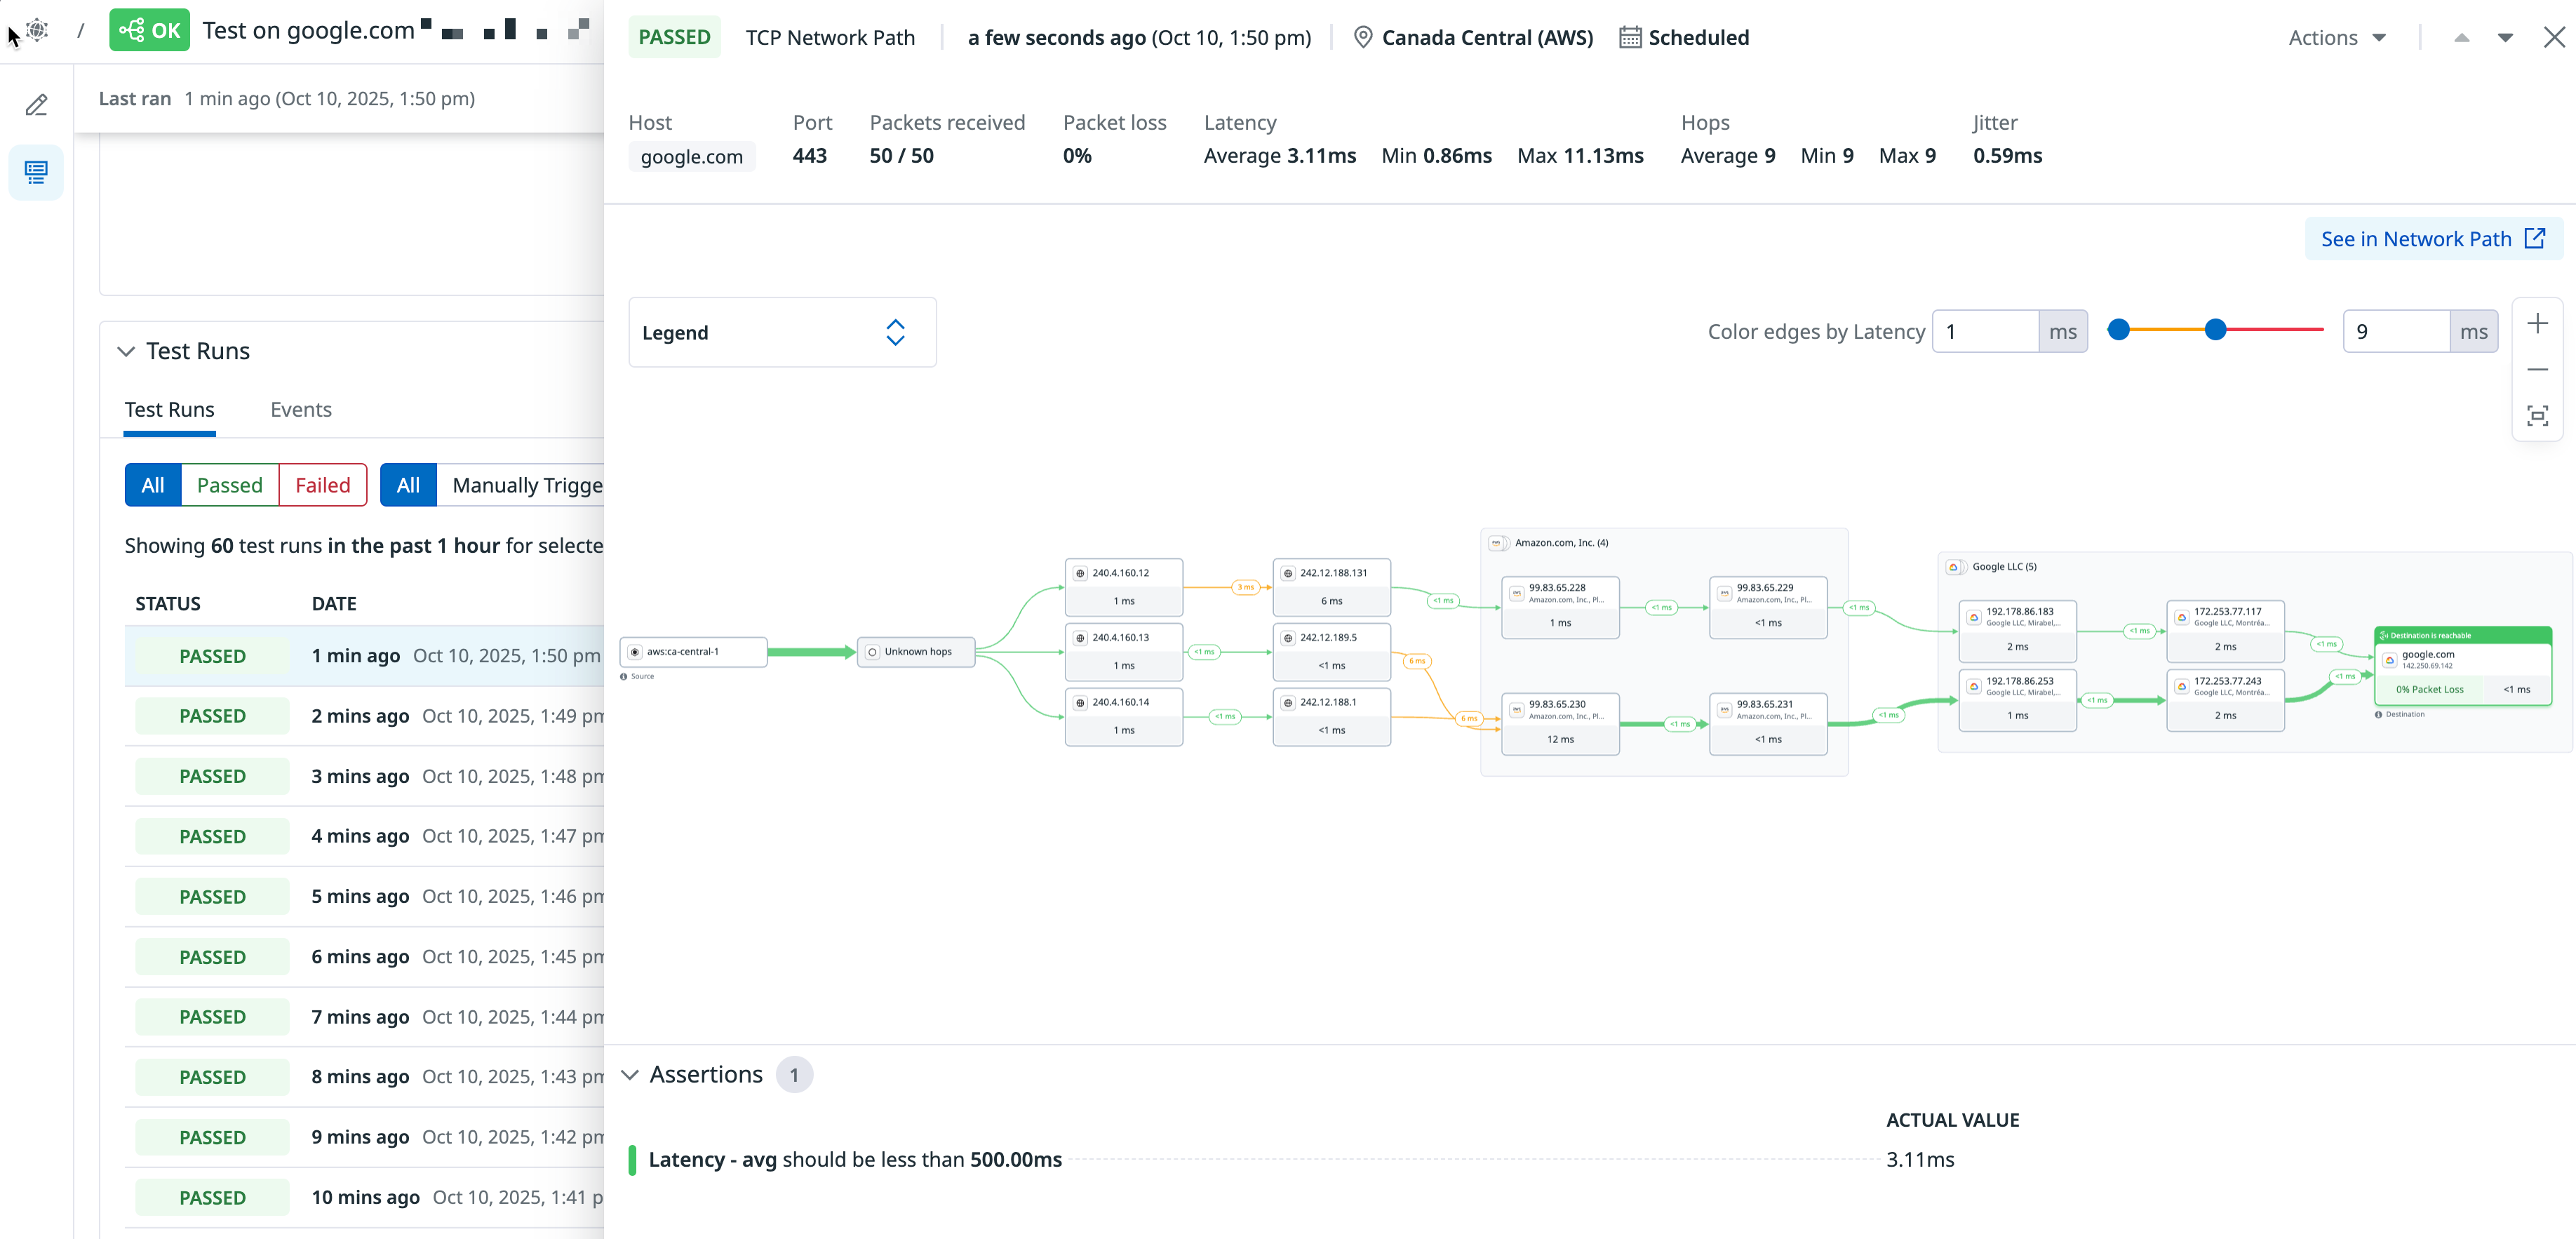Fit the network graph to the screen

(2537, 416)
